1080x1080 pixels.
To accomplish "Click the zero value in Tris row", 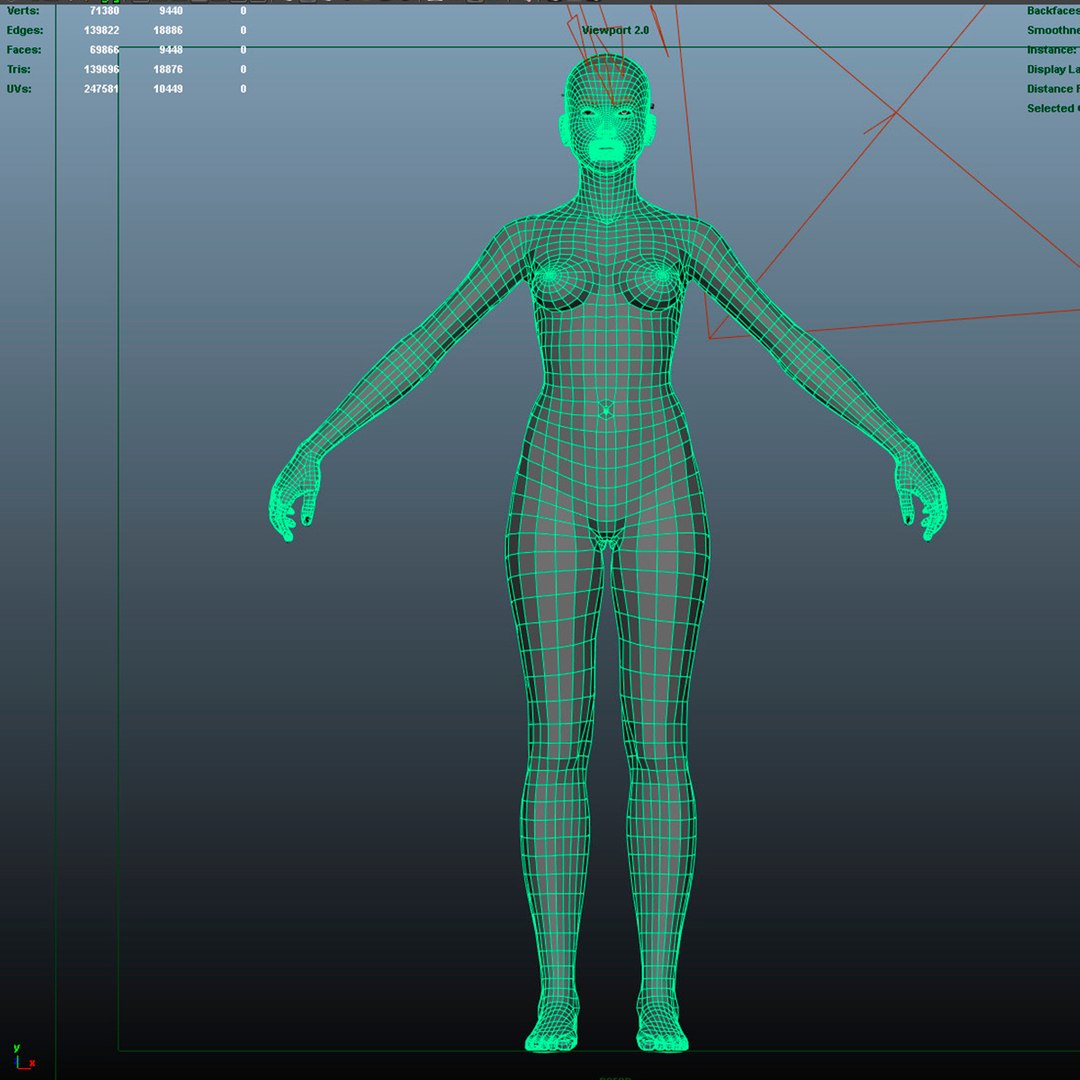I will (243, 69).
